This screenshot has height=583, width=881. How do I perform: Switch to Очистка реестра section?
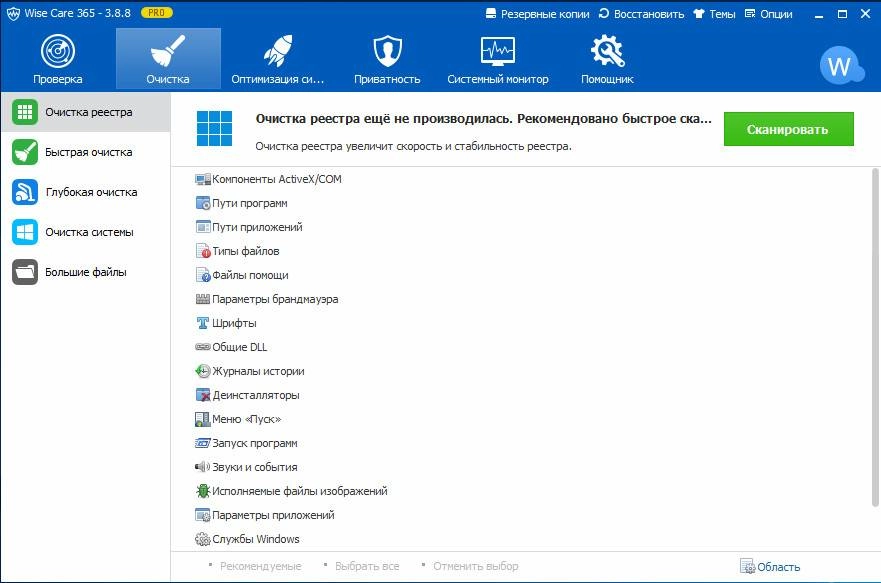[85, 112]
